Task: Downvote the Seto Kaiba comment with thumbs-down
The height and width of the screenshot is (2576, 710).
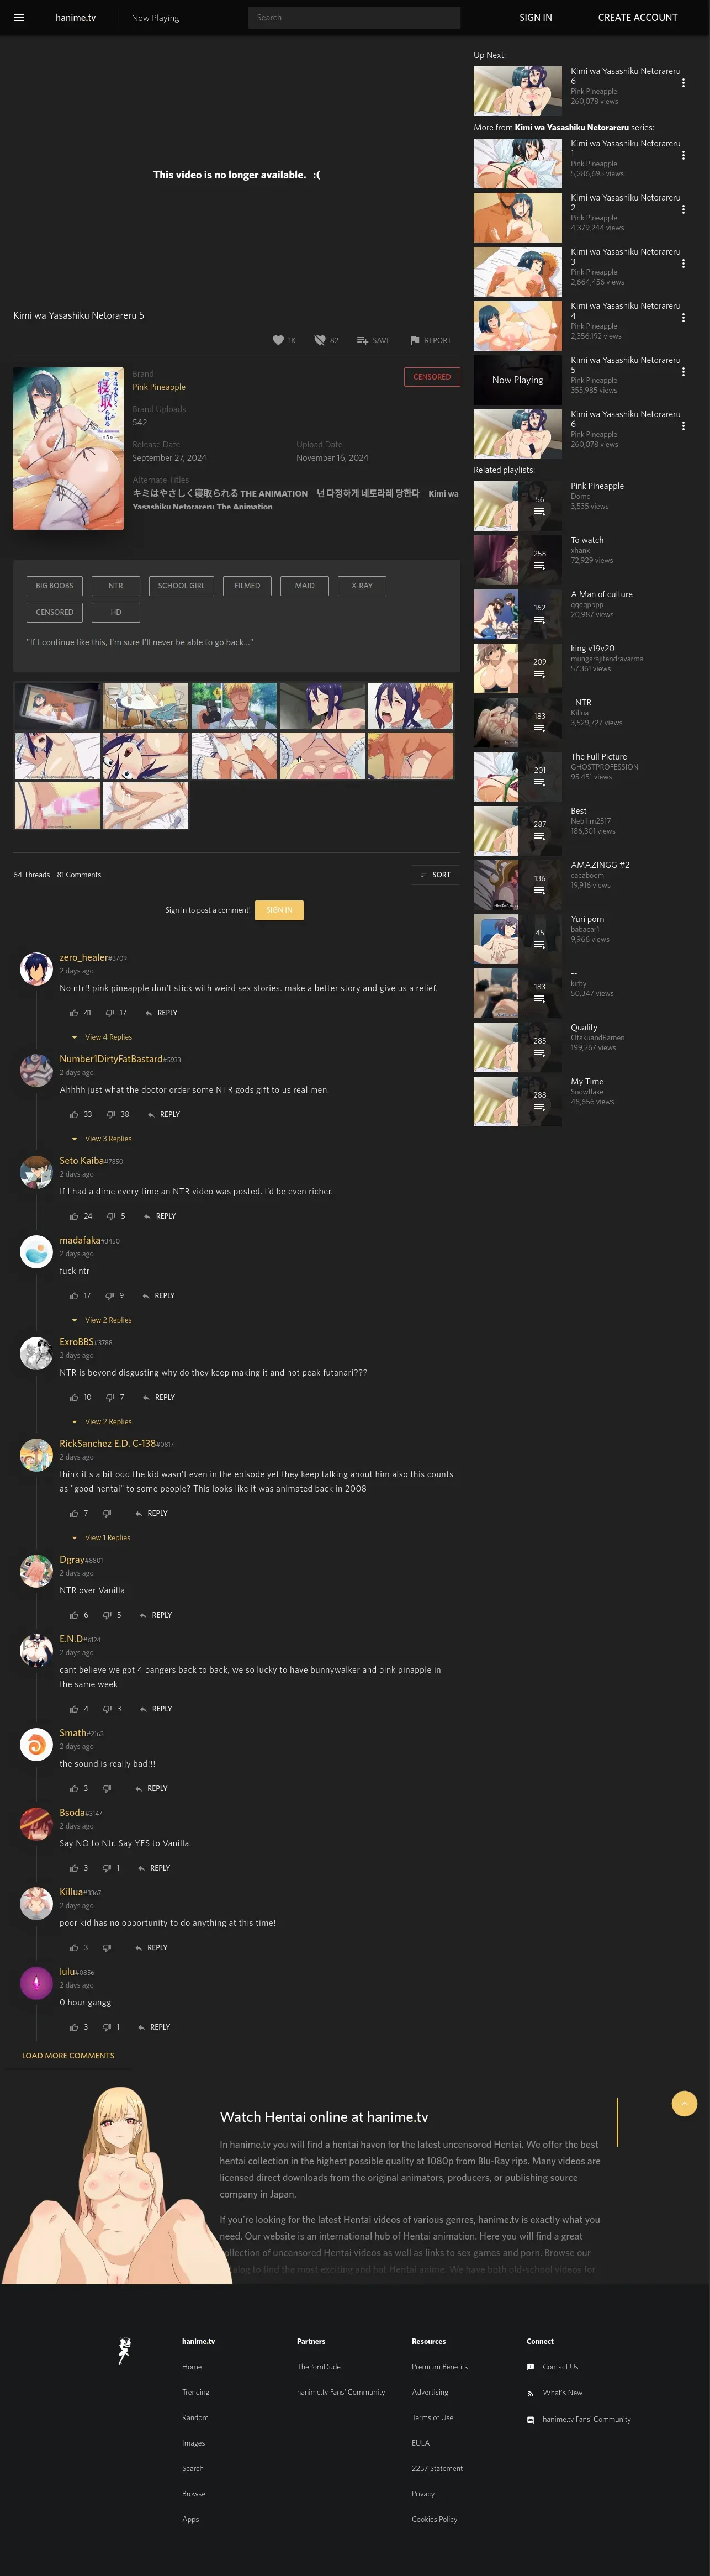Action: 111,1216
